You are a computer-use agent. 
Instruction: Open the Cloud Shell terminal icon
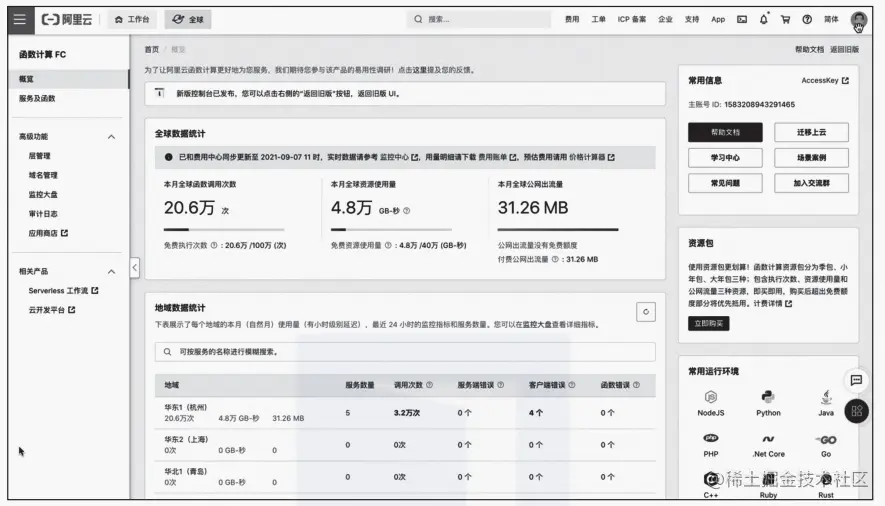click(x=742, y=19)
